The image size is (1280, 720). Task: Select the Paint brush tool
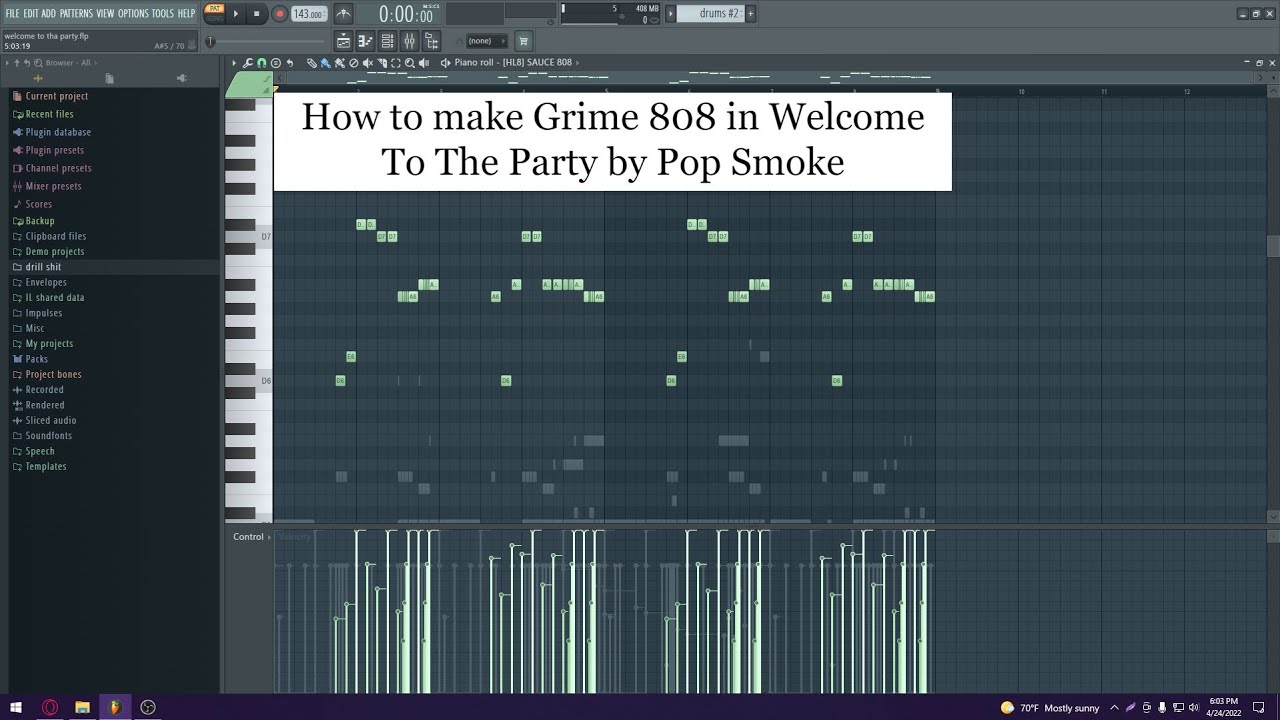[x=325, y=63]
